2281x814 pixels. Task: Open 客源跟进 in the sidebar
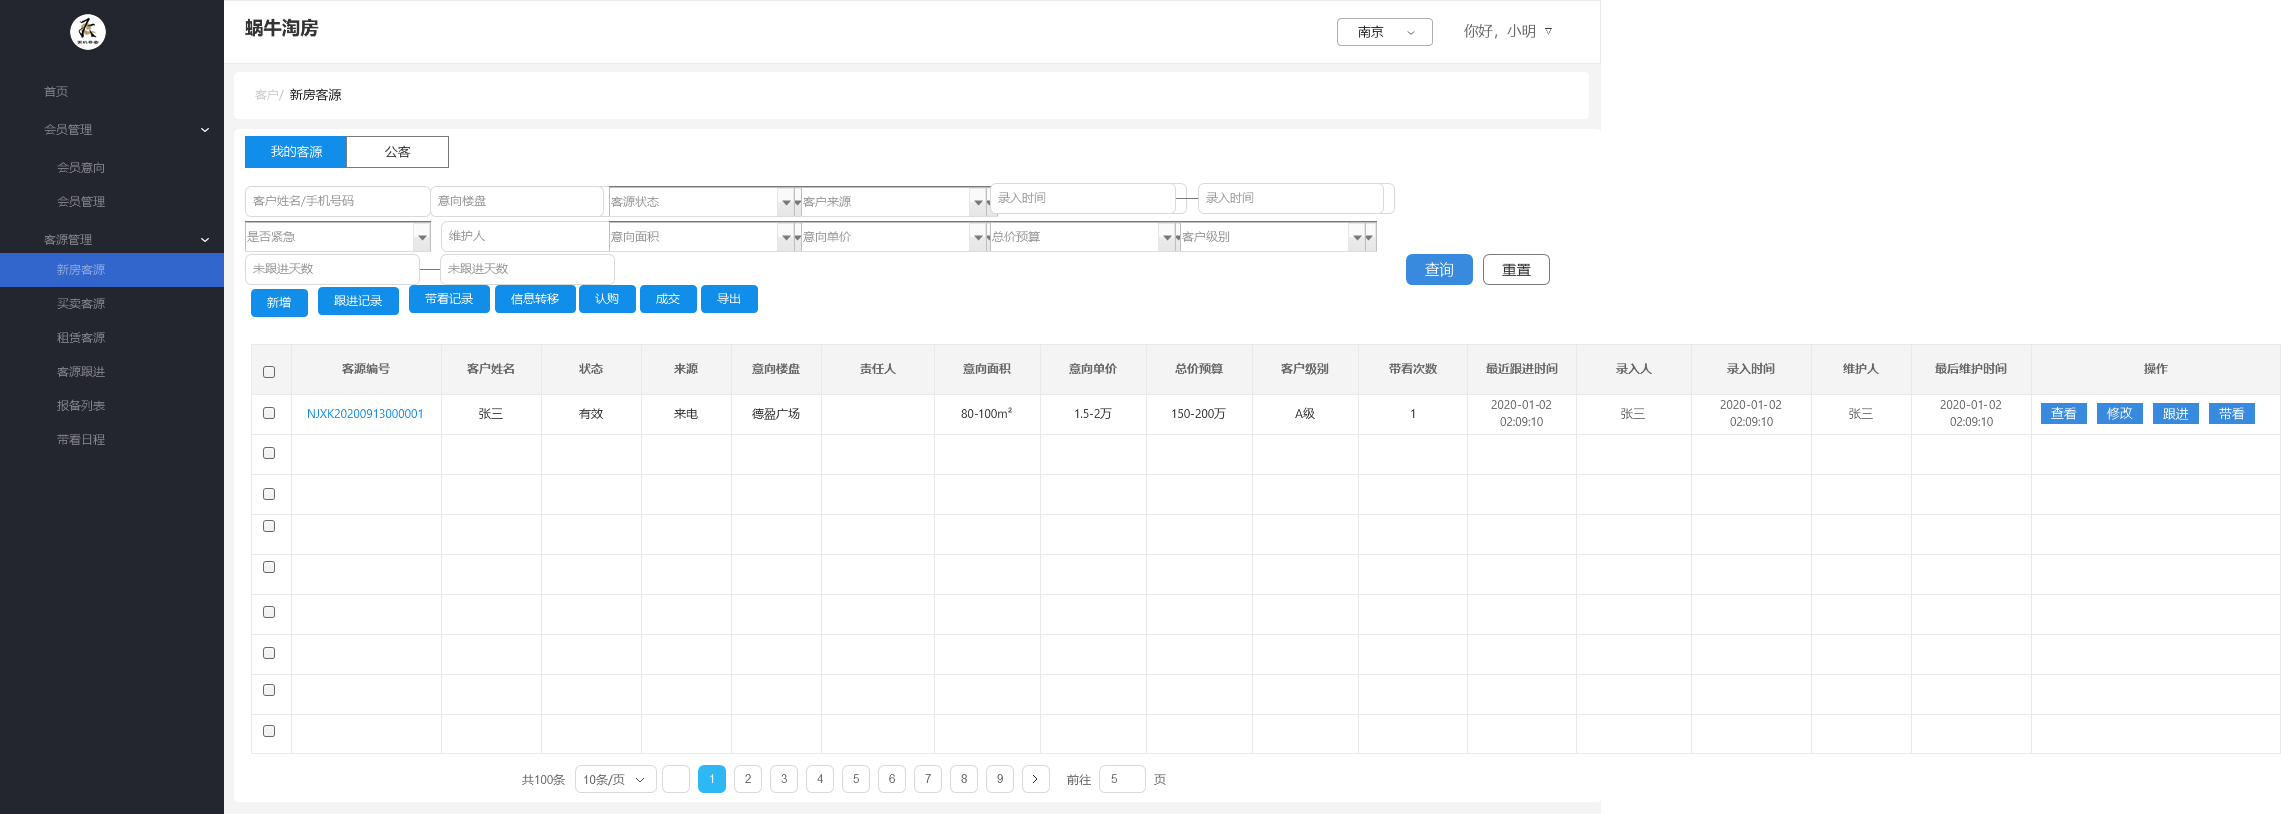click(81, 372)
